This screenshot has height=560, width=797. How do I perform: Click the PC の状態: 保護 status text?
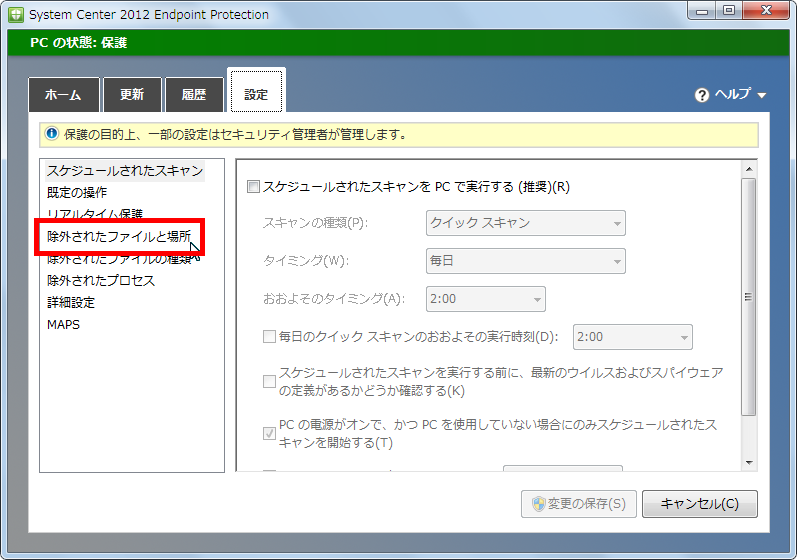point(78,43)
